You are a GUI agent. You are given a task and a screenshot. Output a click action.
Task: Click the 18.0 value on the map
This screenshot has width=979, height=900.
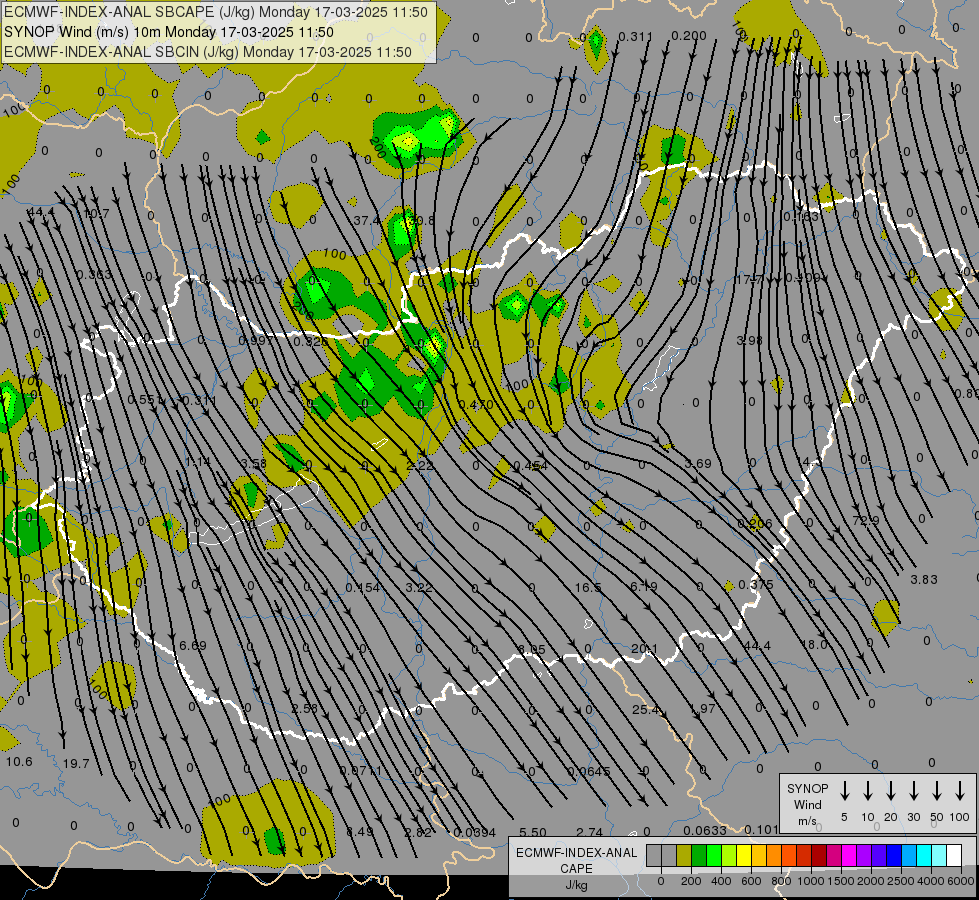tap(814, 645)
